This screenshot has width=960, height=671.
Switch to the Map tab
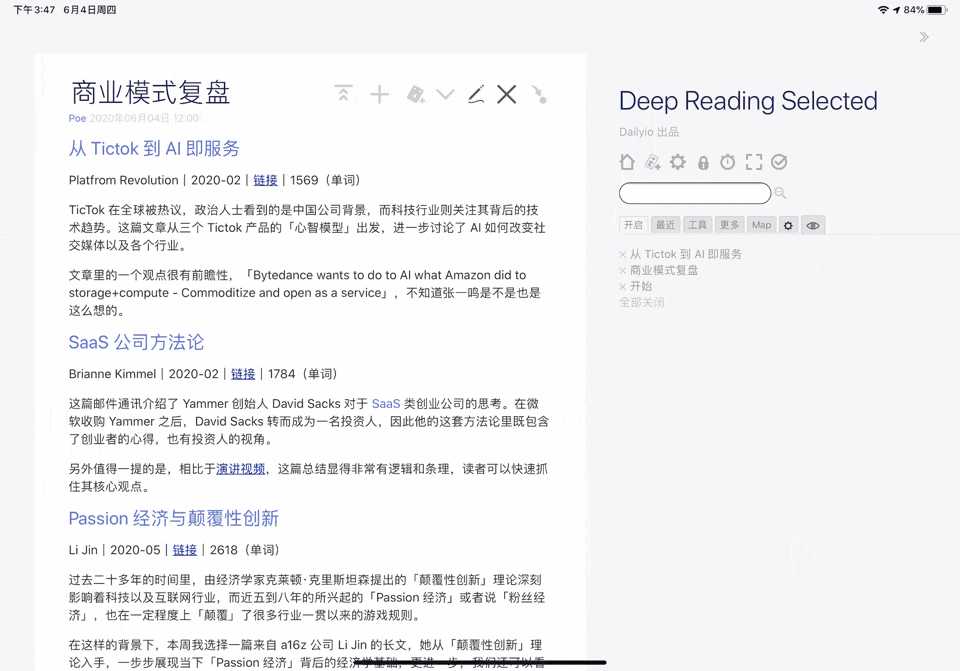tap(761, 225)
